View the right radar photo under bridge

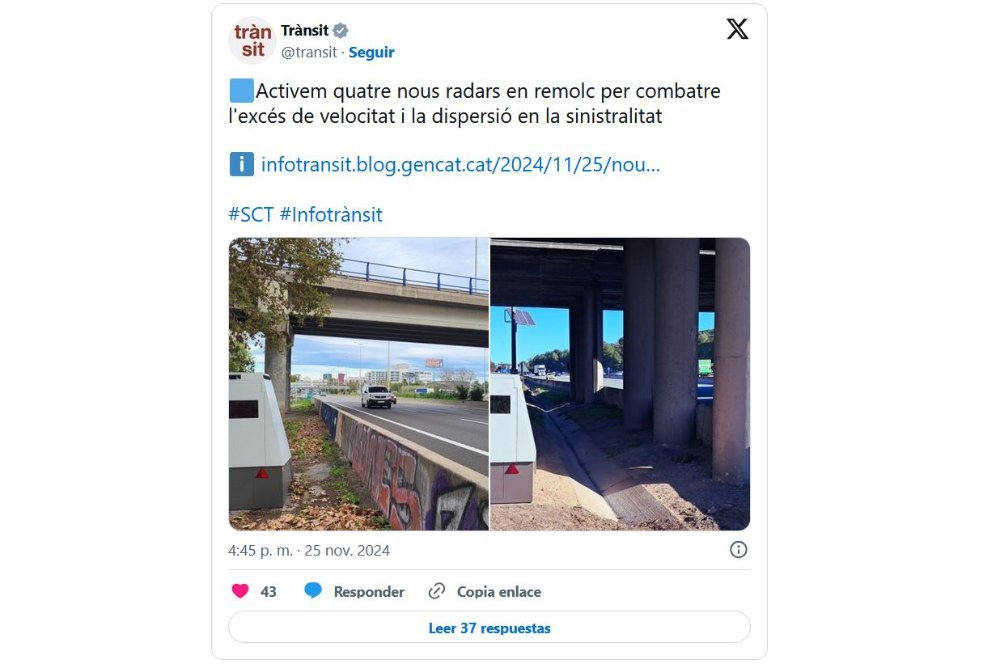pyautogui.click(x=620, y=384)
